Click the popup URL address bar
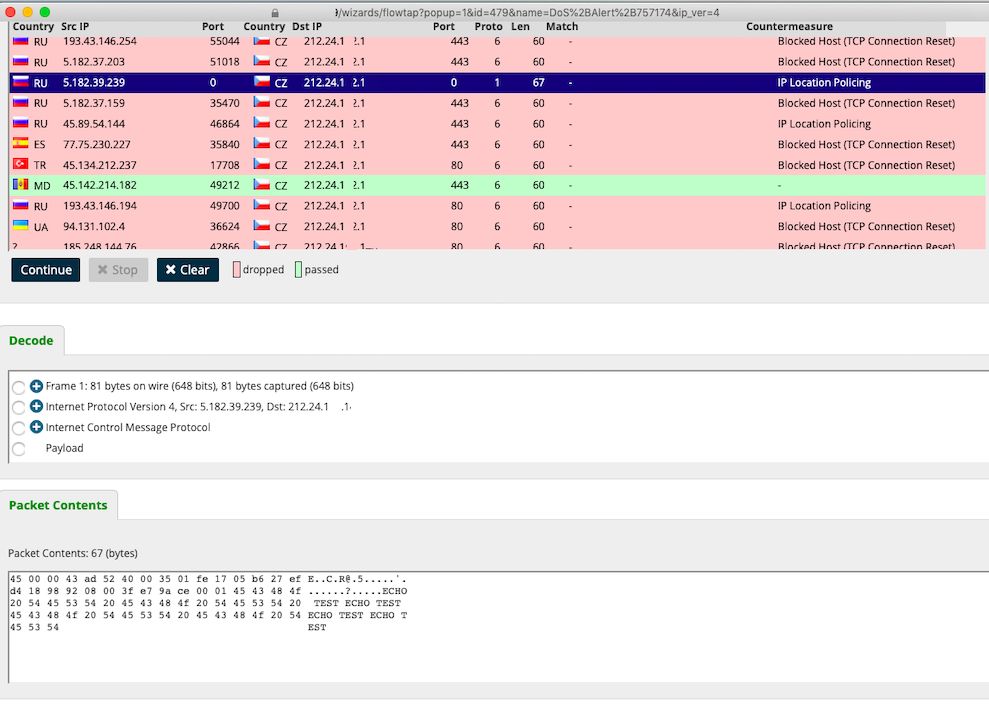 click(529, 13)
